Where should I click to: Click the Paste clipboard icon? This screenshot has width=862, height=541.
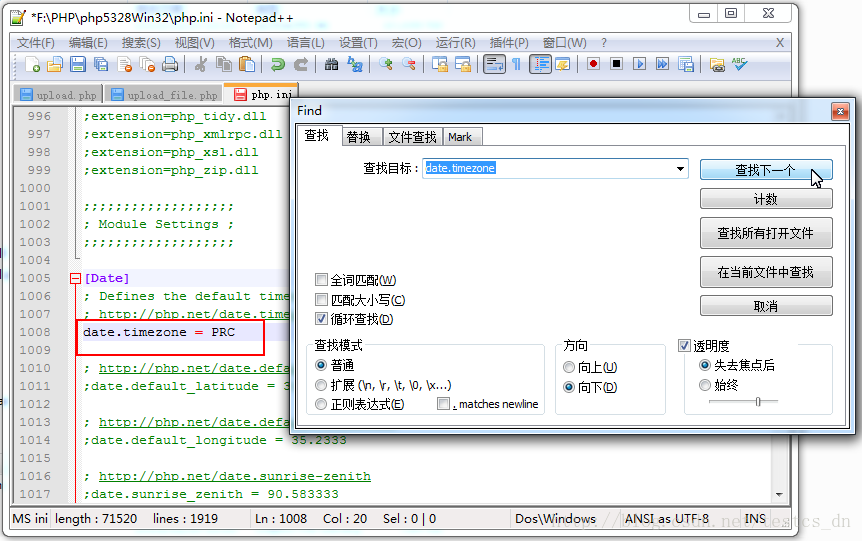coord(247,64)
